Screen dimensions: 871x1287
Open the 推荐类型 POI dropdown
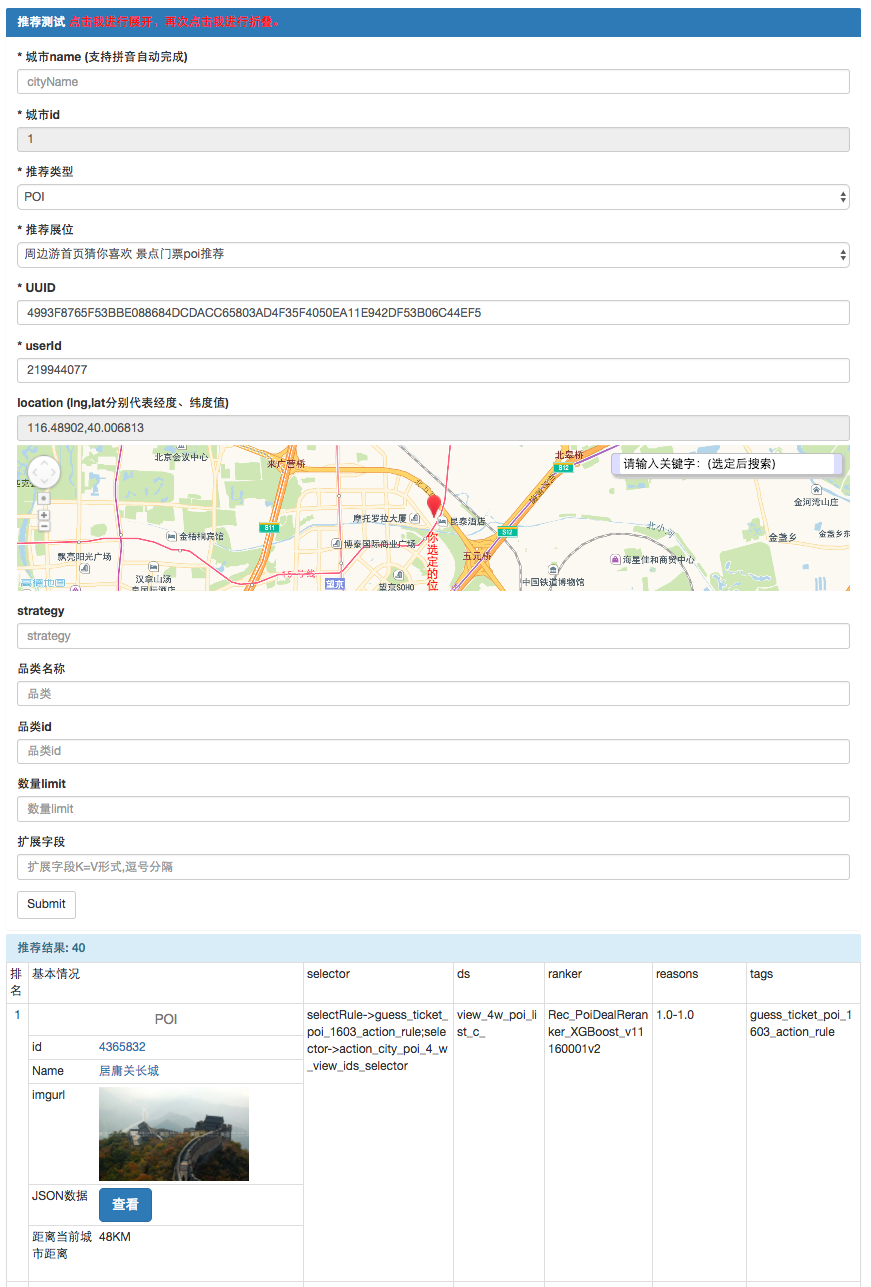pyautogui.click(x=433, y=197)
